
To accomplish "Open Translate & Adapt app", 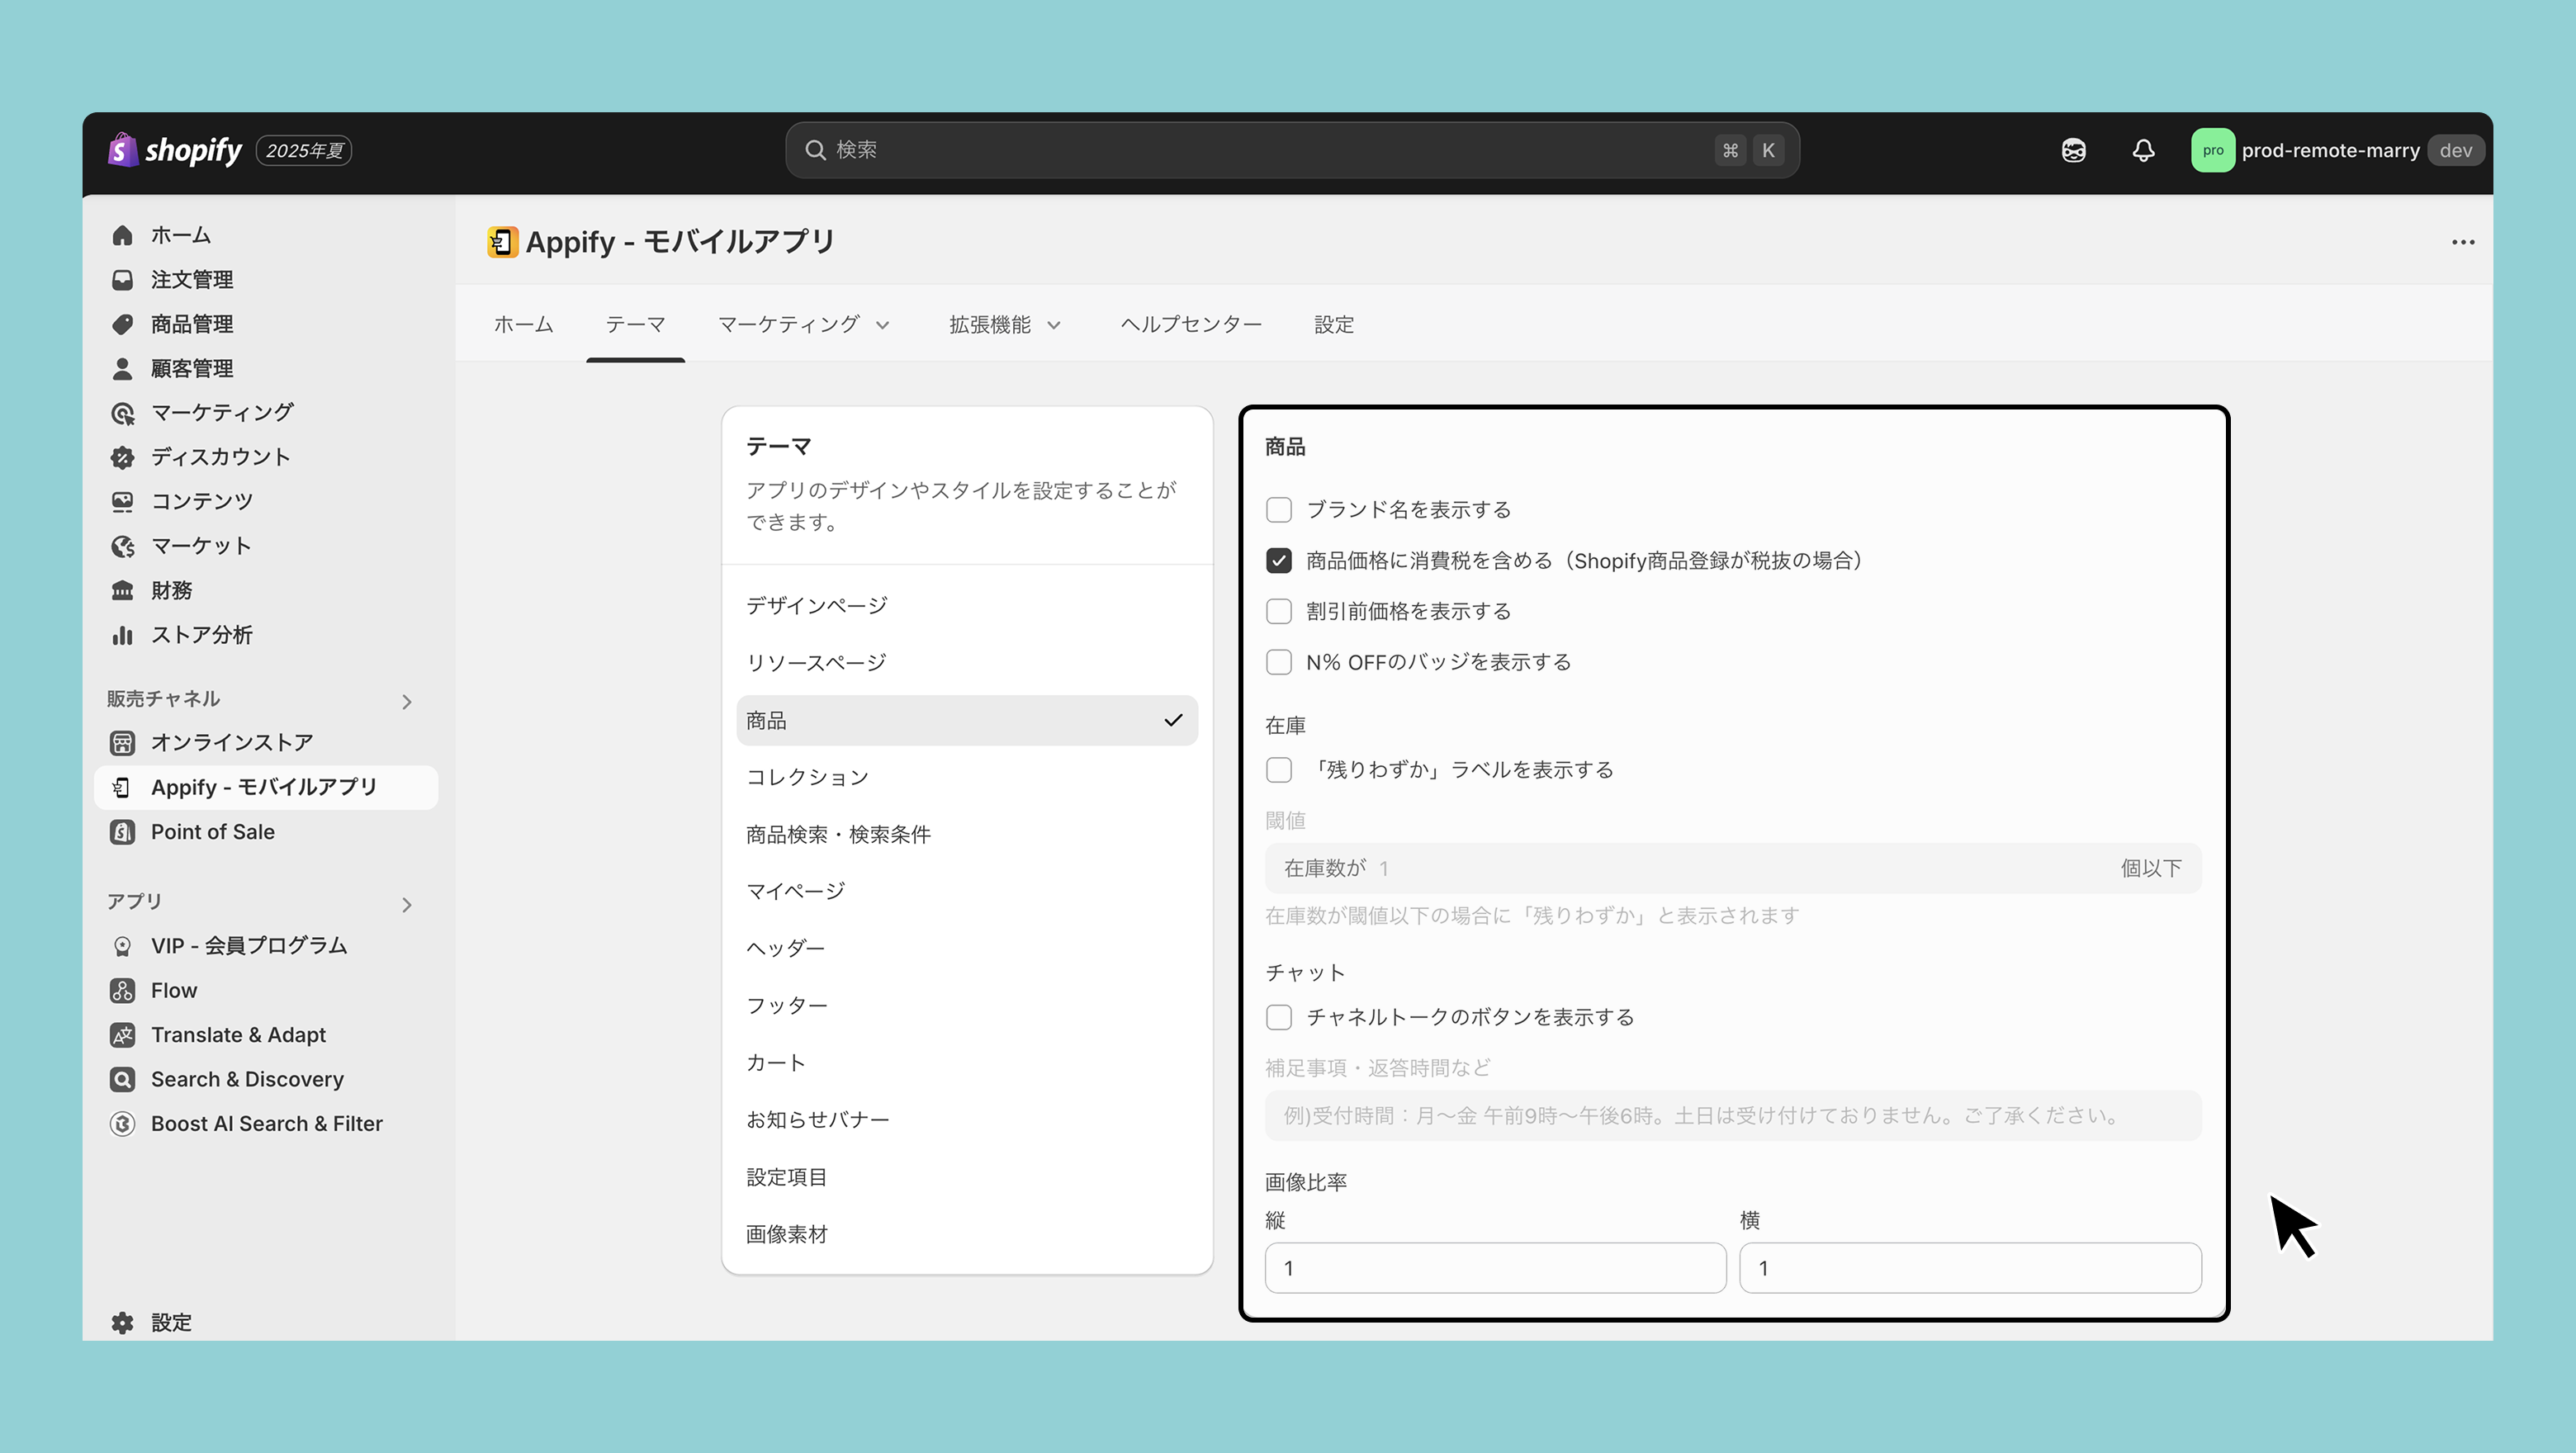I will tap(238, 1035).
